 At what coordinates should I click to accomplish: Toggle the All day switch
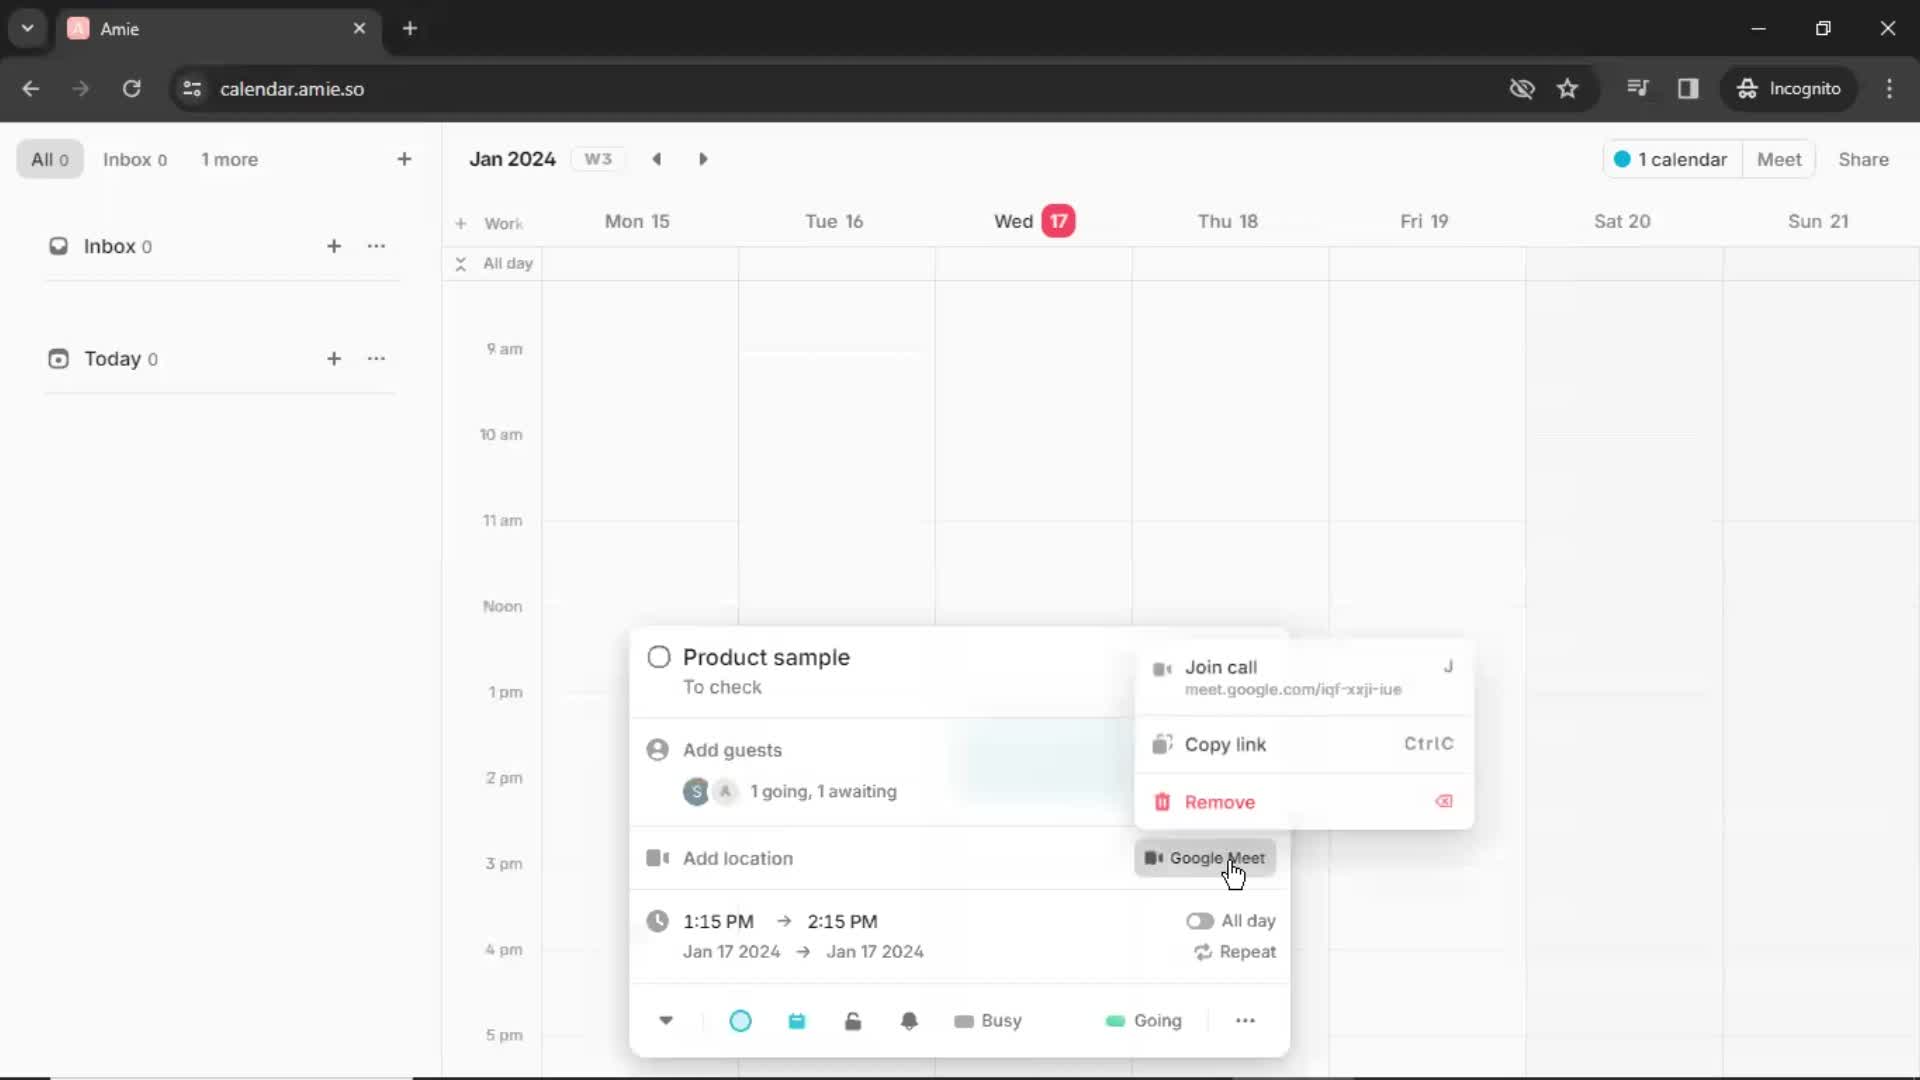1199,920
